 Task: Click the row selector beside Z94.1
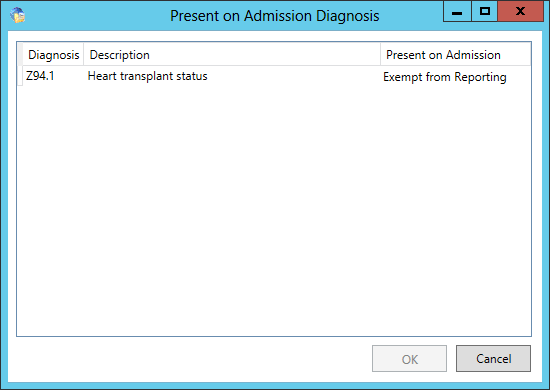[20, 76]
